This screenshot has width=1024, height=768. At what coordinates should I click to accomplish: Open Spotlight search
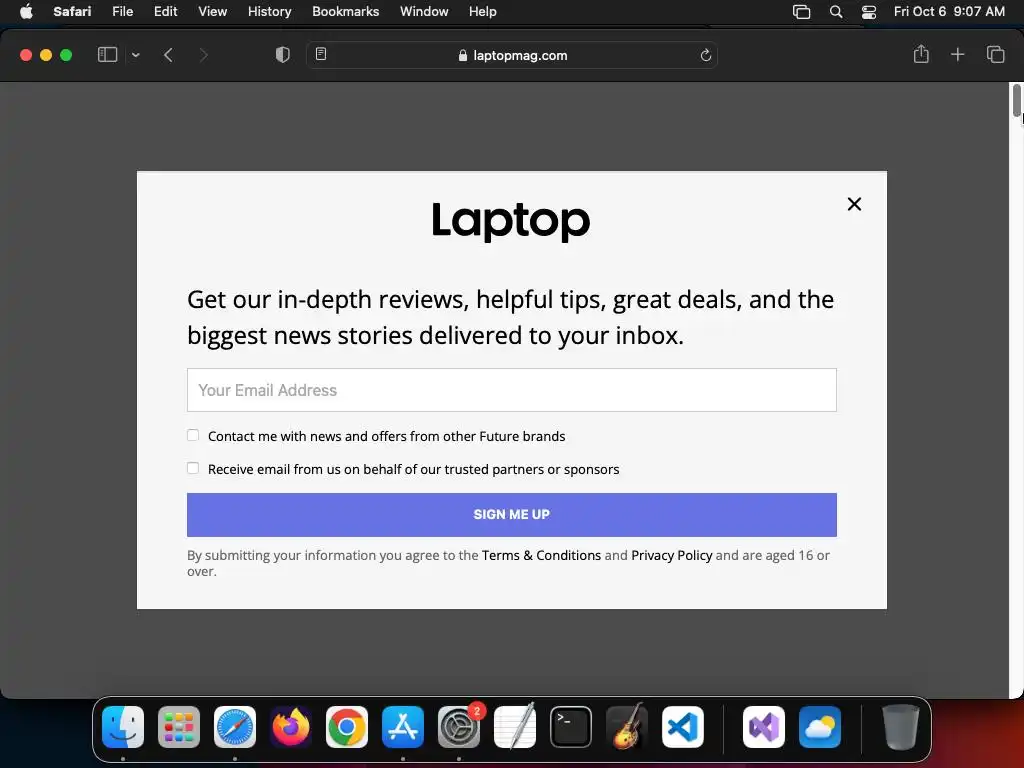(836, 12)
